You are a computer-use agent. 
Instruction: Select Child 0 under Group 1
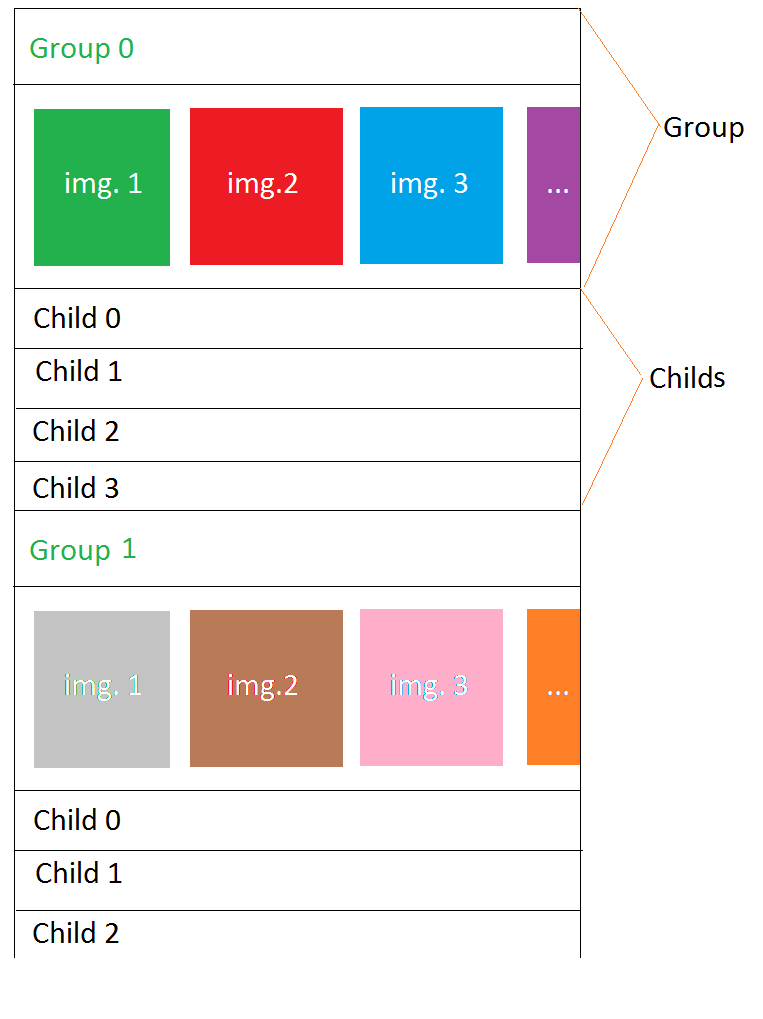pyautogui.click(x=297, y=820)
